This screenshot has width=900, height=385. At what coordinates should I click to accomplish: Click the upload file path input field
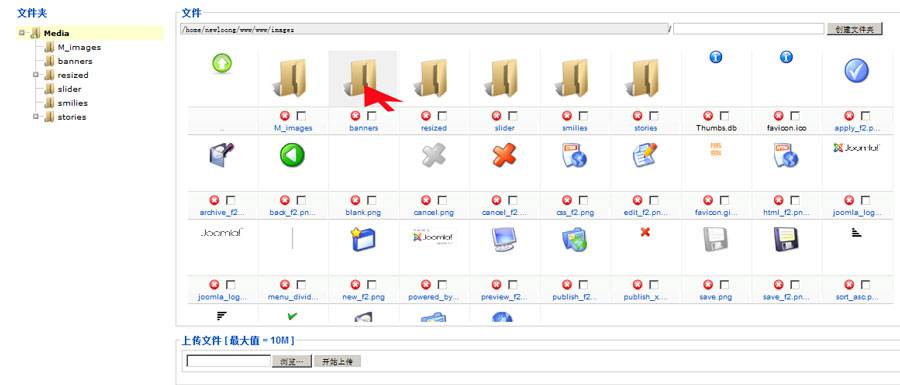tap(228, 361)
